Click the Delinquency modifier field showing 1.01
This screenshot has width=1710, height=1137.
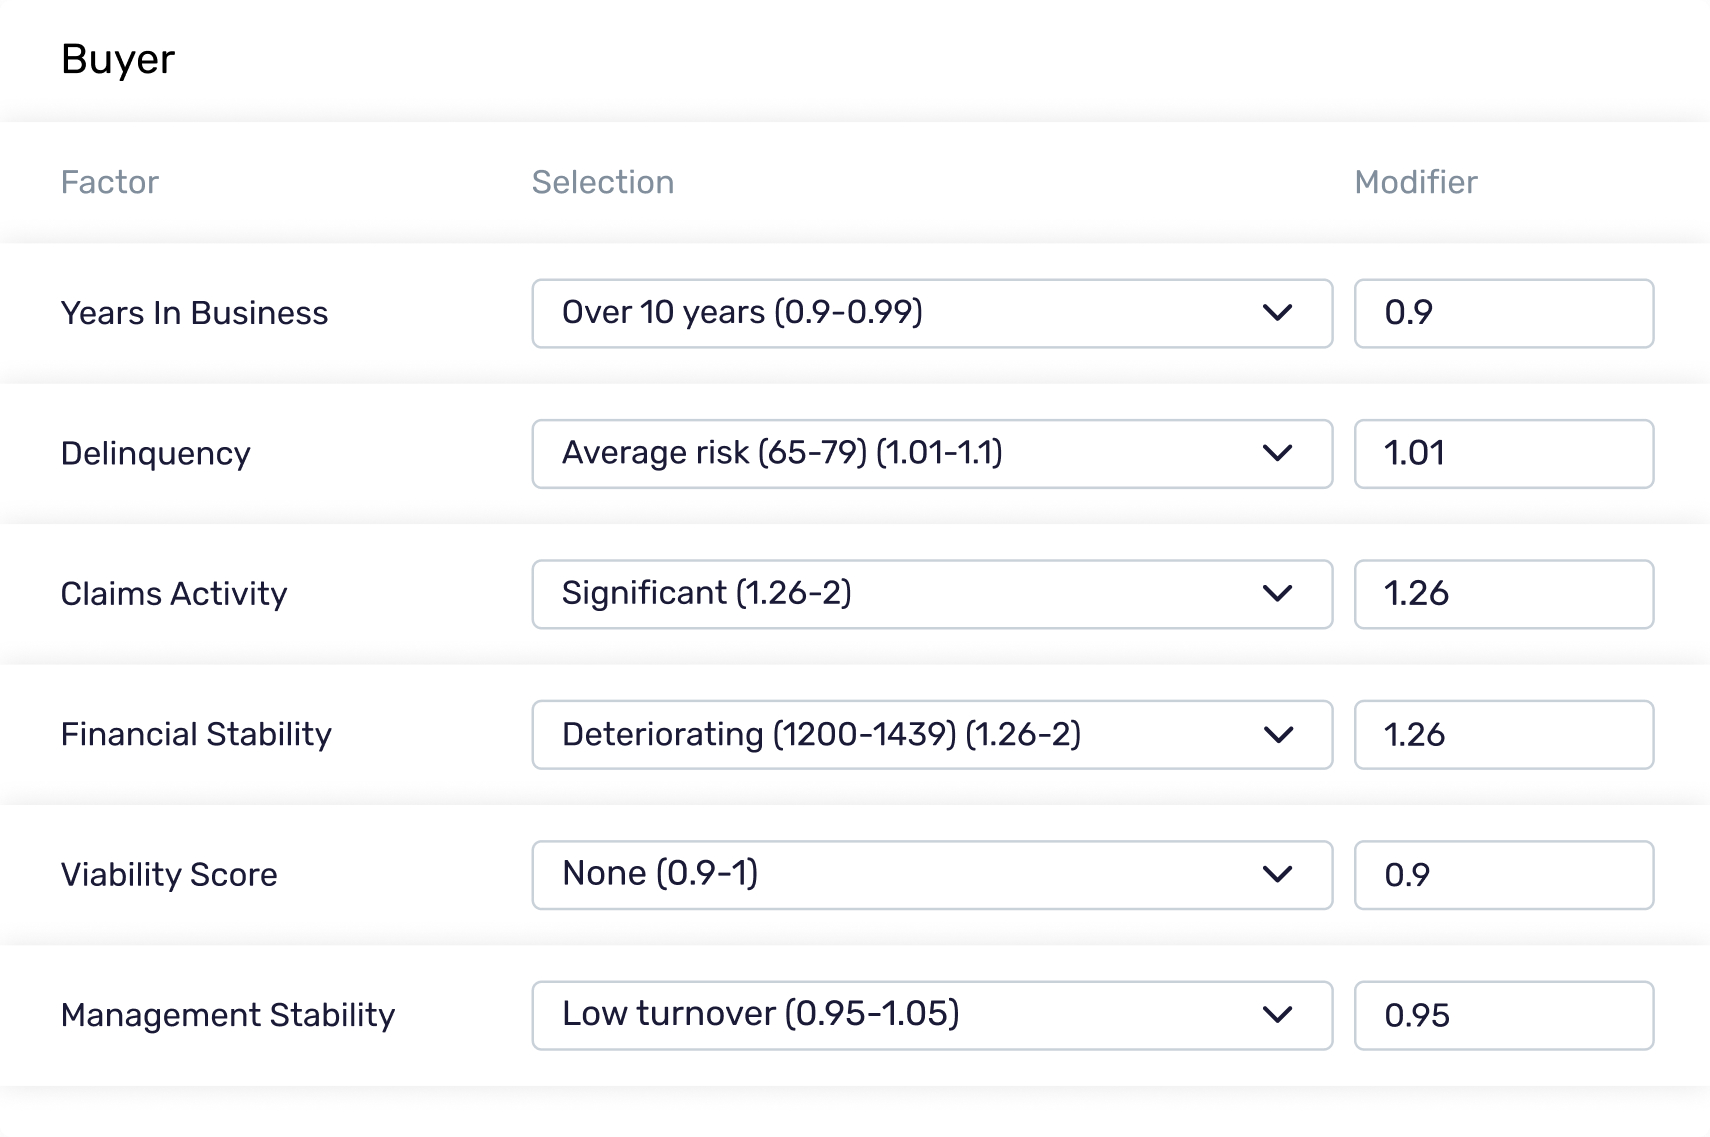point(1503,453)
